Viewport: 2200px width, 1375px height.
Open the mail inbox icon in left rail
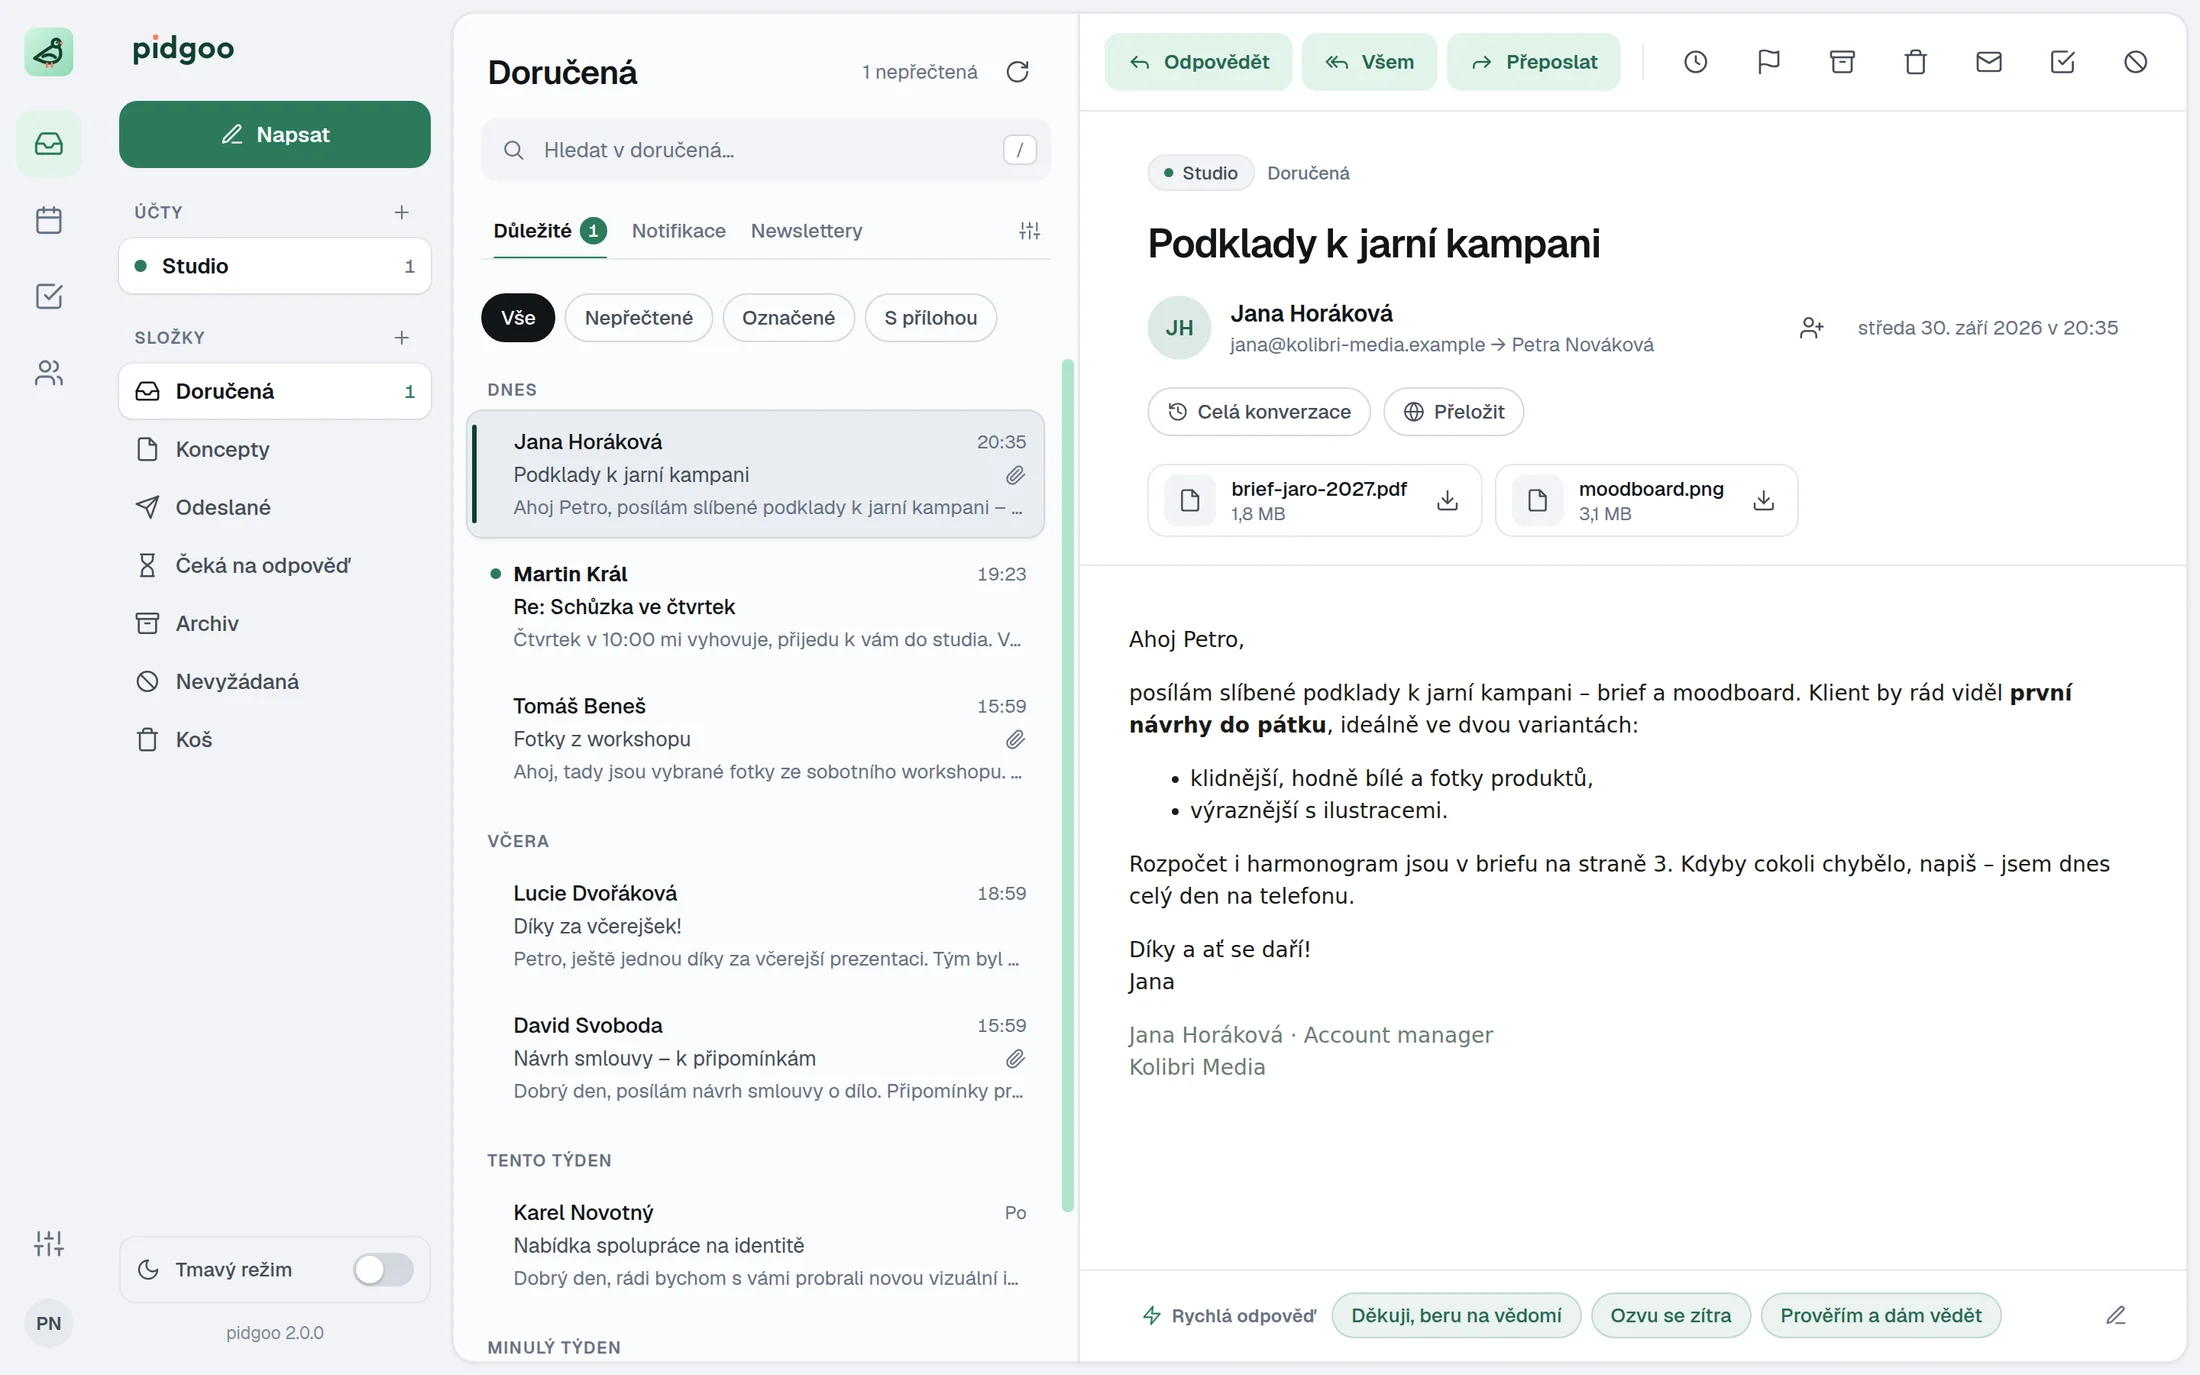click(x=49, y=144)
